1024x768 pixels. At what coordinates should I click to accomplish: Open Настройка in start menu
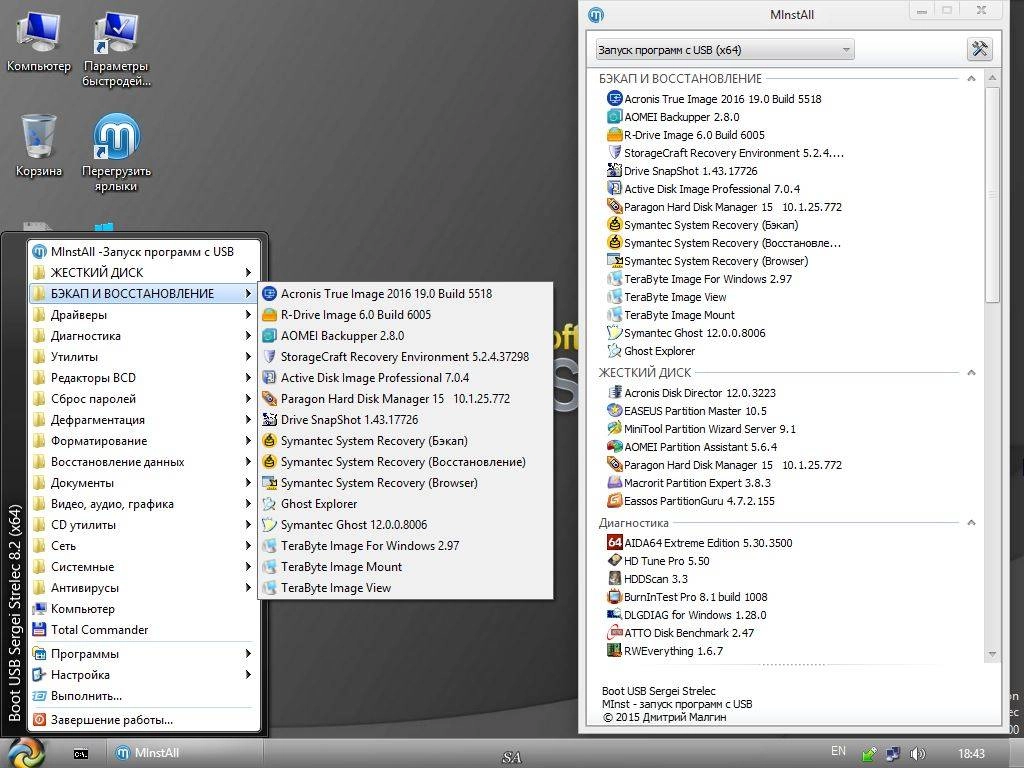point(143,675)
